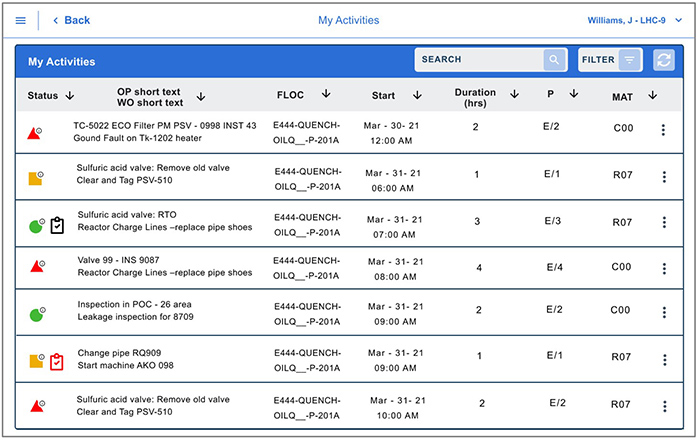The height and width of the screenshot is (442, 700).
Task: Click the refresh activities icon
Action: point(664,60)
